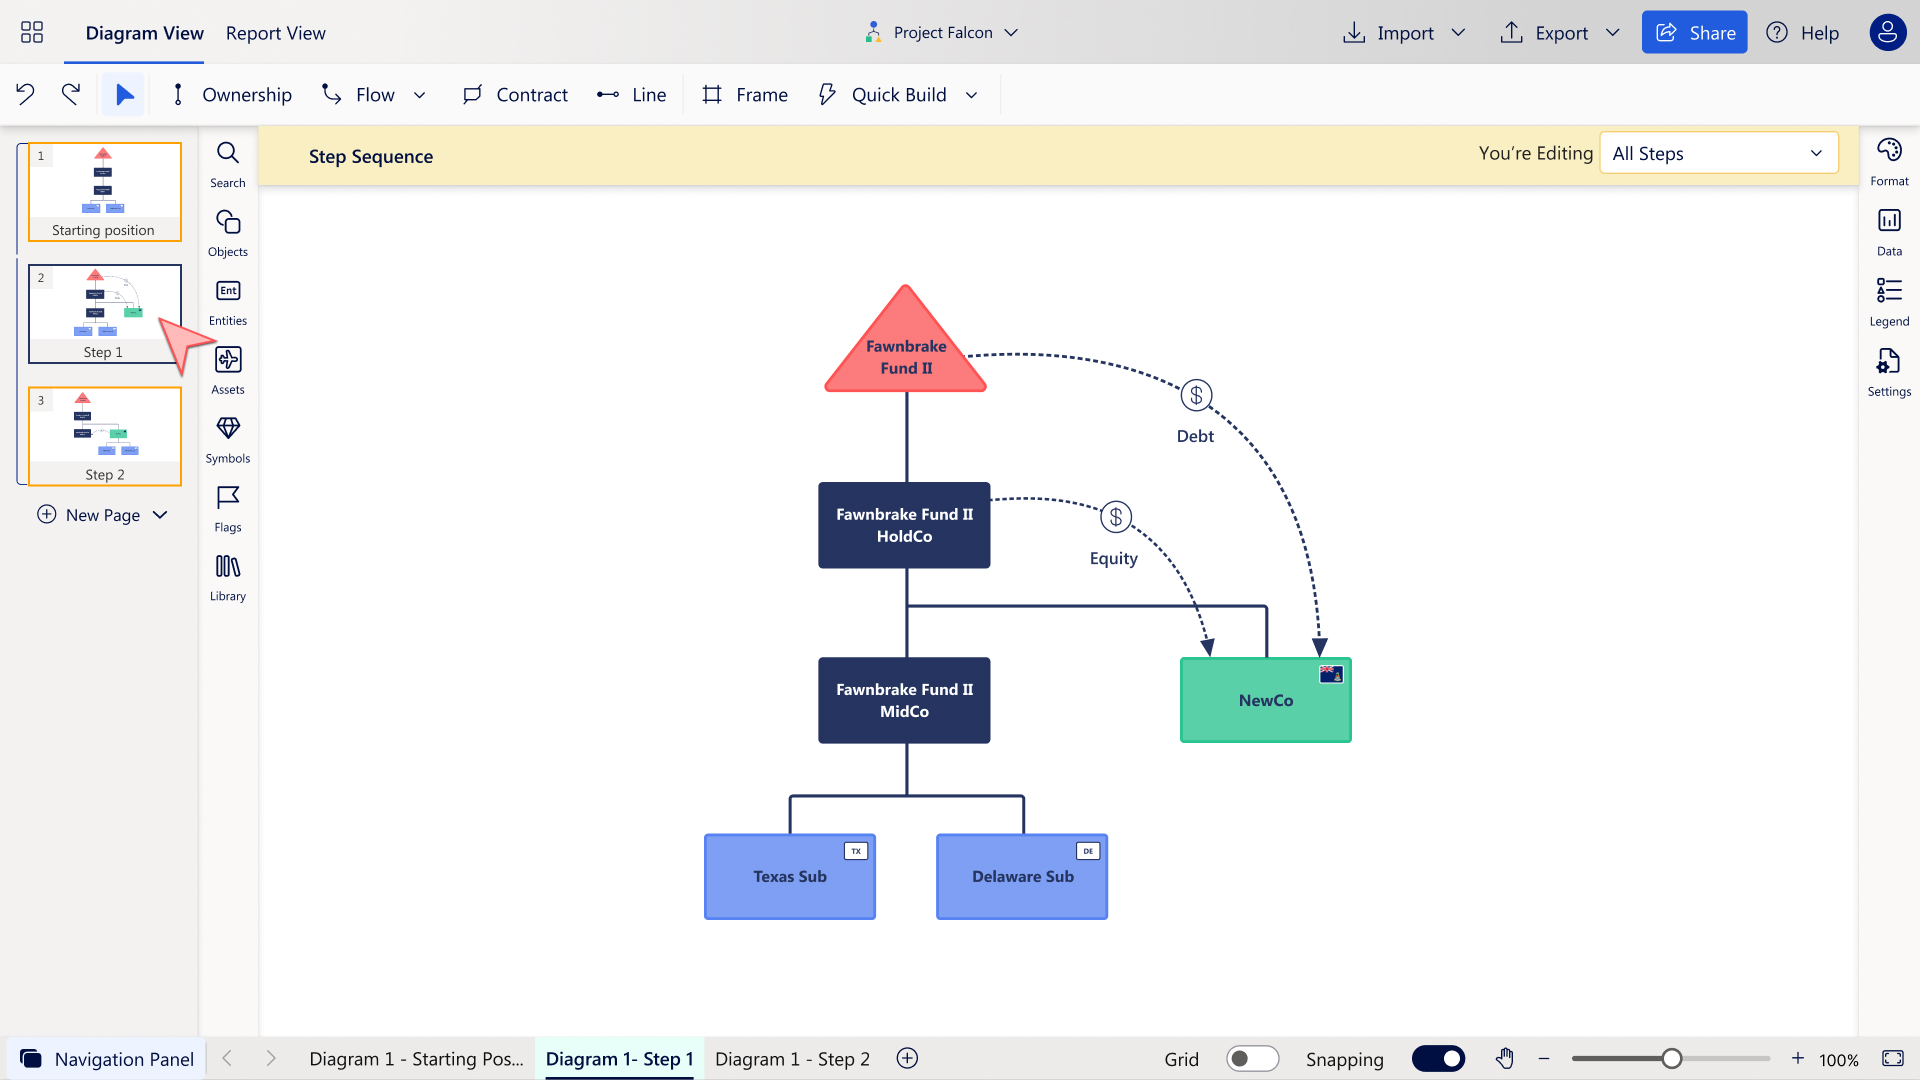Turn off the Snapping toggle
1920x1080 pixels.
[1438, 1058]
